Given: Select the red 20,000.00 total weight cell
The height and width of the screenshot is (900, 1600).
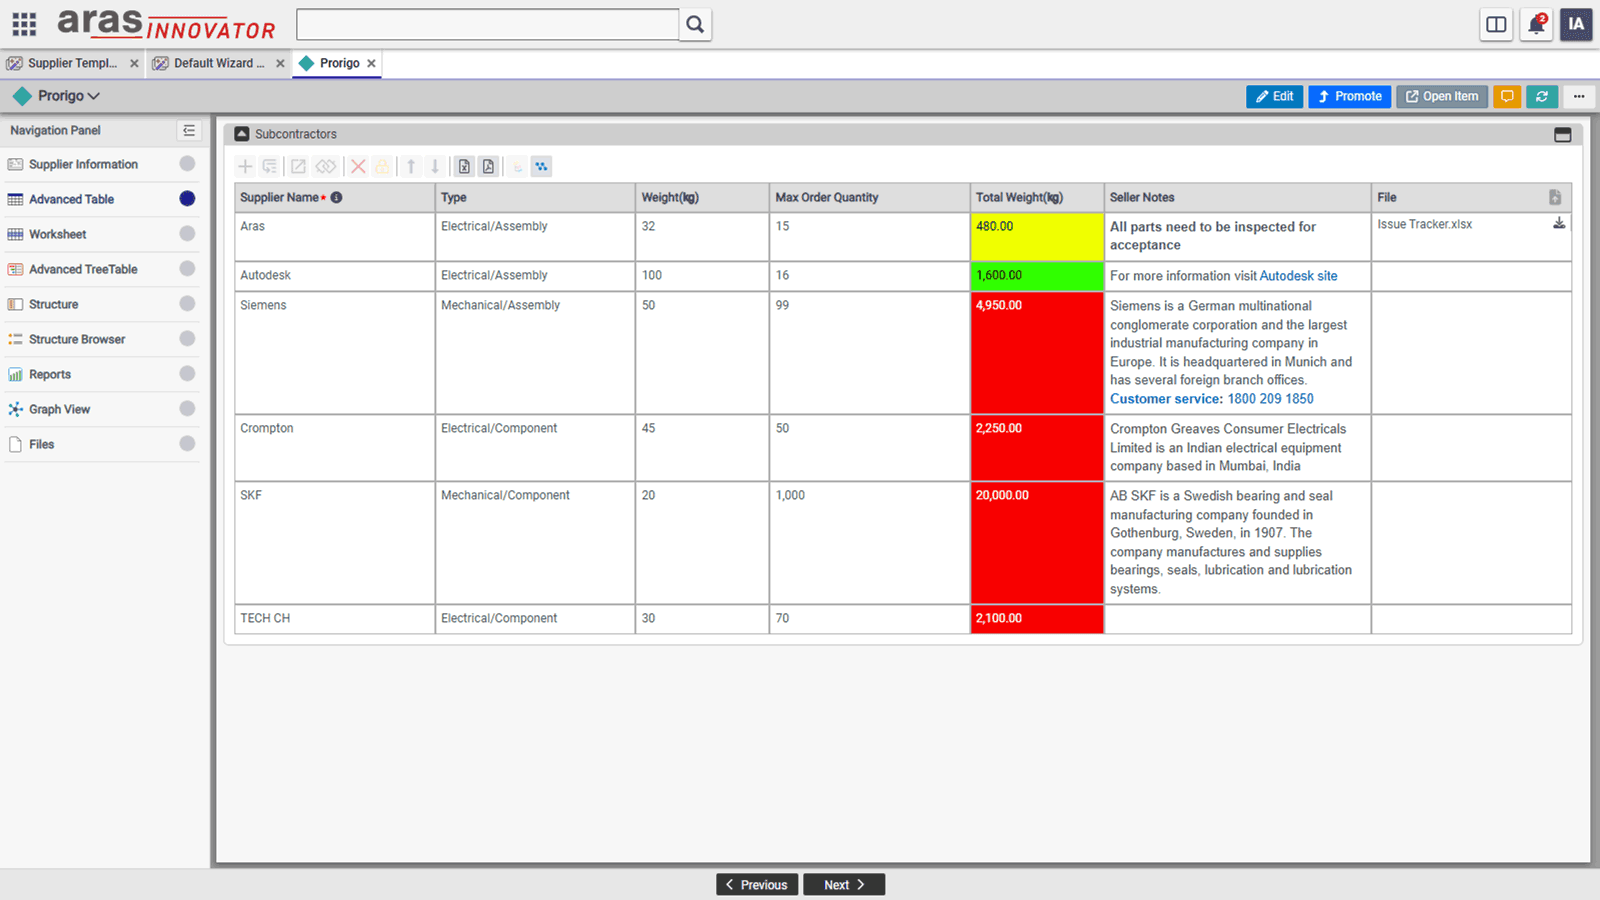Looking at the screenshot, I should tap(1037, 543).
